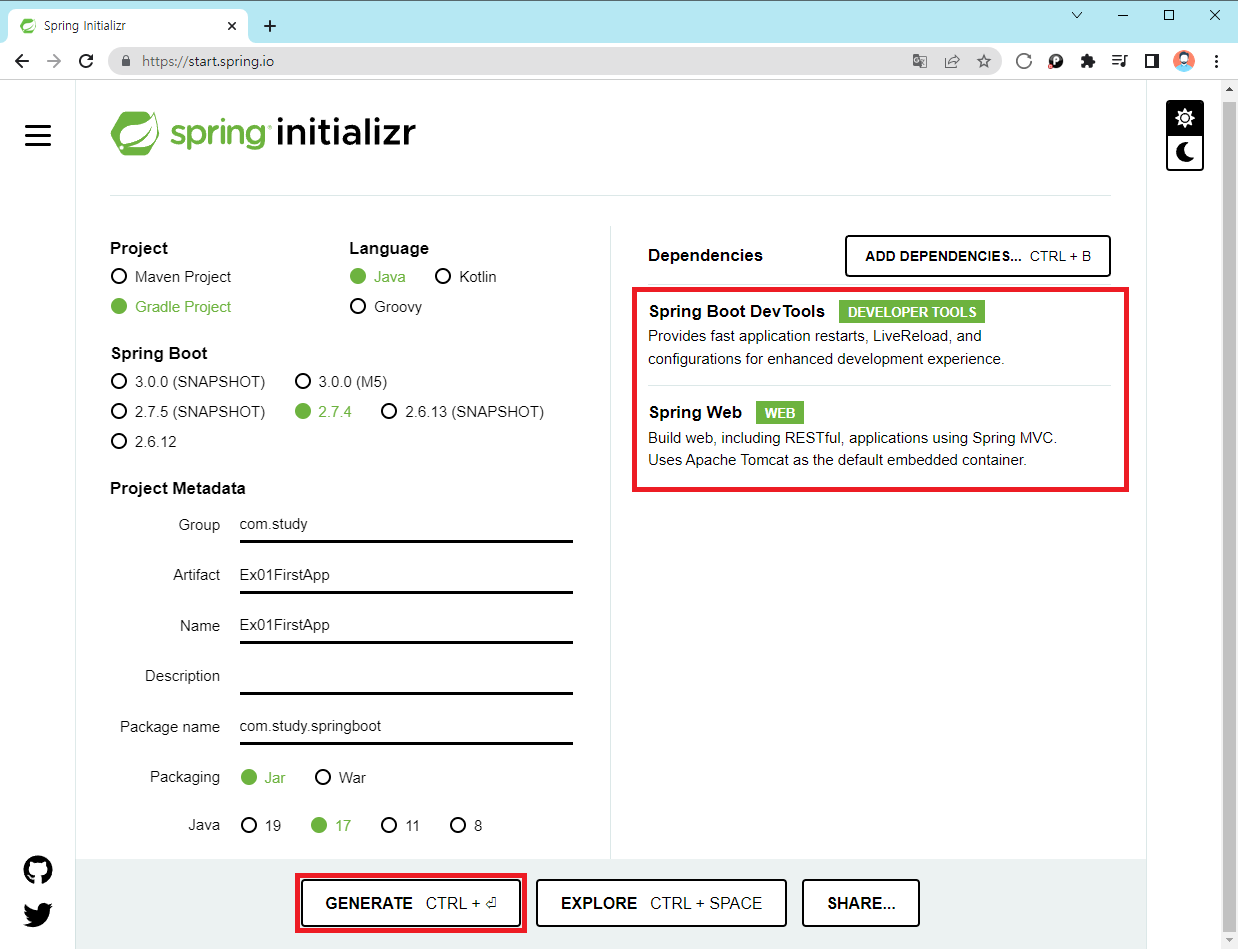The height and width of the screenshot is (949, 1238).
Task: Click ADD DEPENDENCIES... button
Action: 978,256
